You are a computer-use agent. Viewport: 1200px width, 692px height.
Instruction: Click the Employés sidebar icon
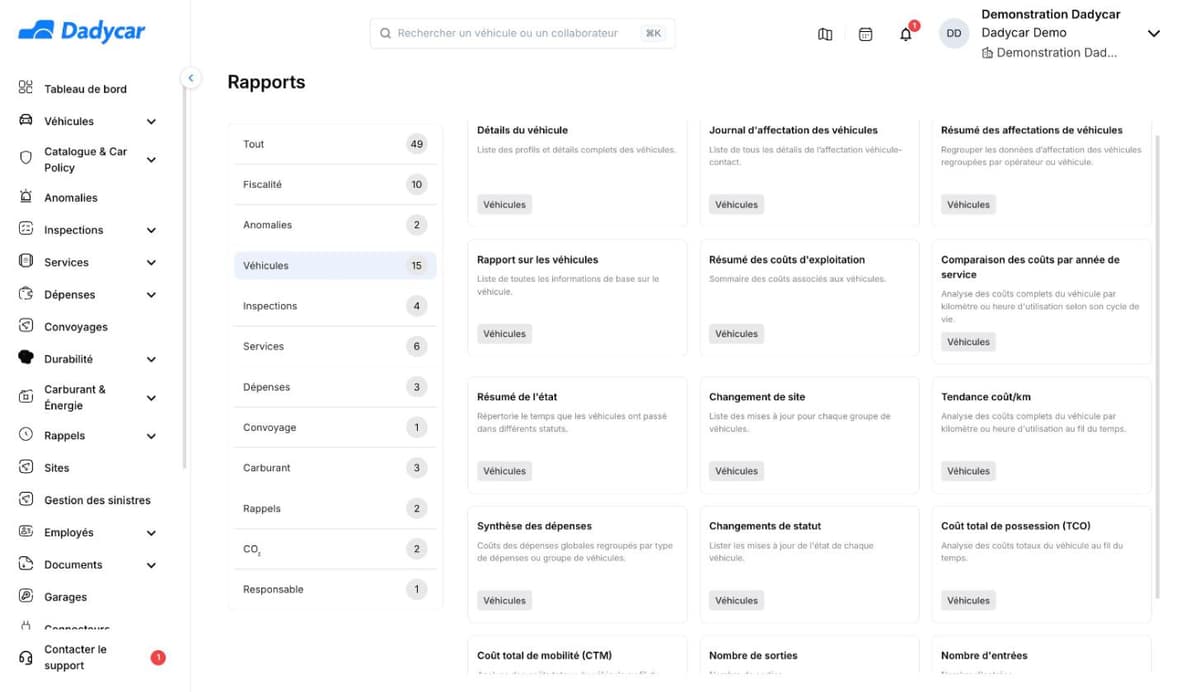pos(26,532)
